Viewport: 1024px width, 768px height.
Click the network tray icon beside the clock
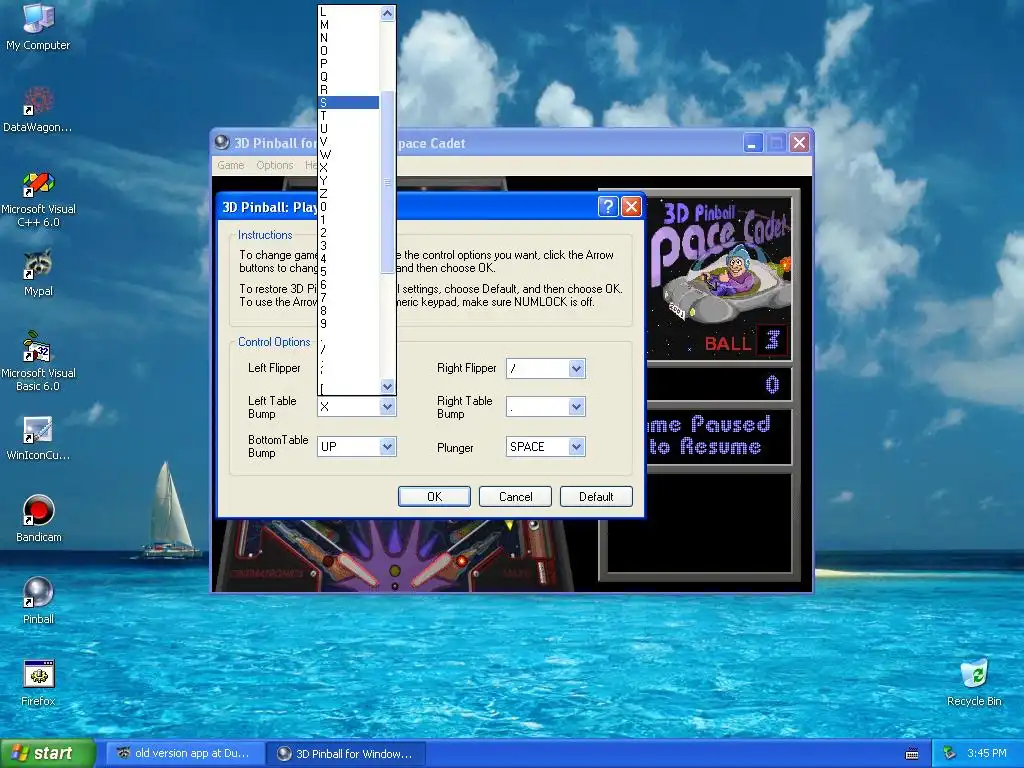pos(950,753)
